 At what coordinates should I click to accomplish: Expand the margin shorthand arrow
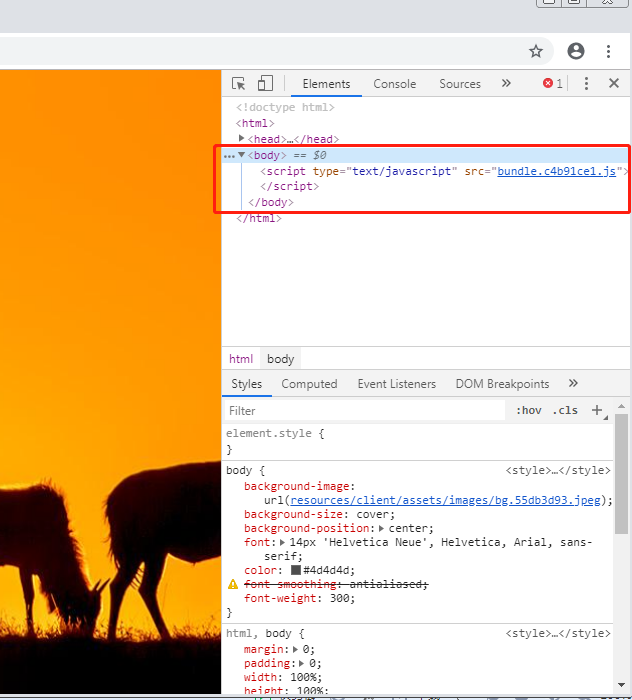(x=295, y=649)
